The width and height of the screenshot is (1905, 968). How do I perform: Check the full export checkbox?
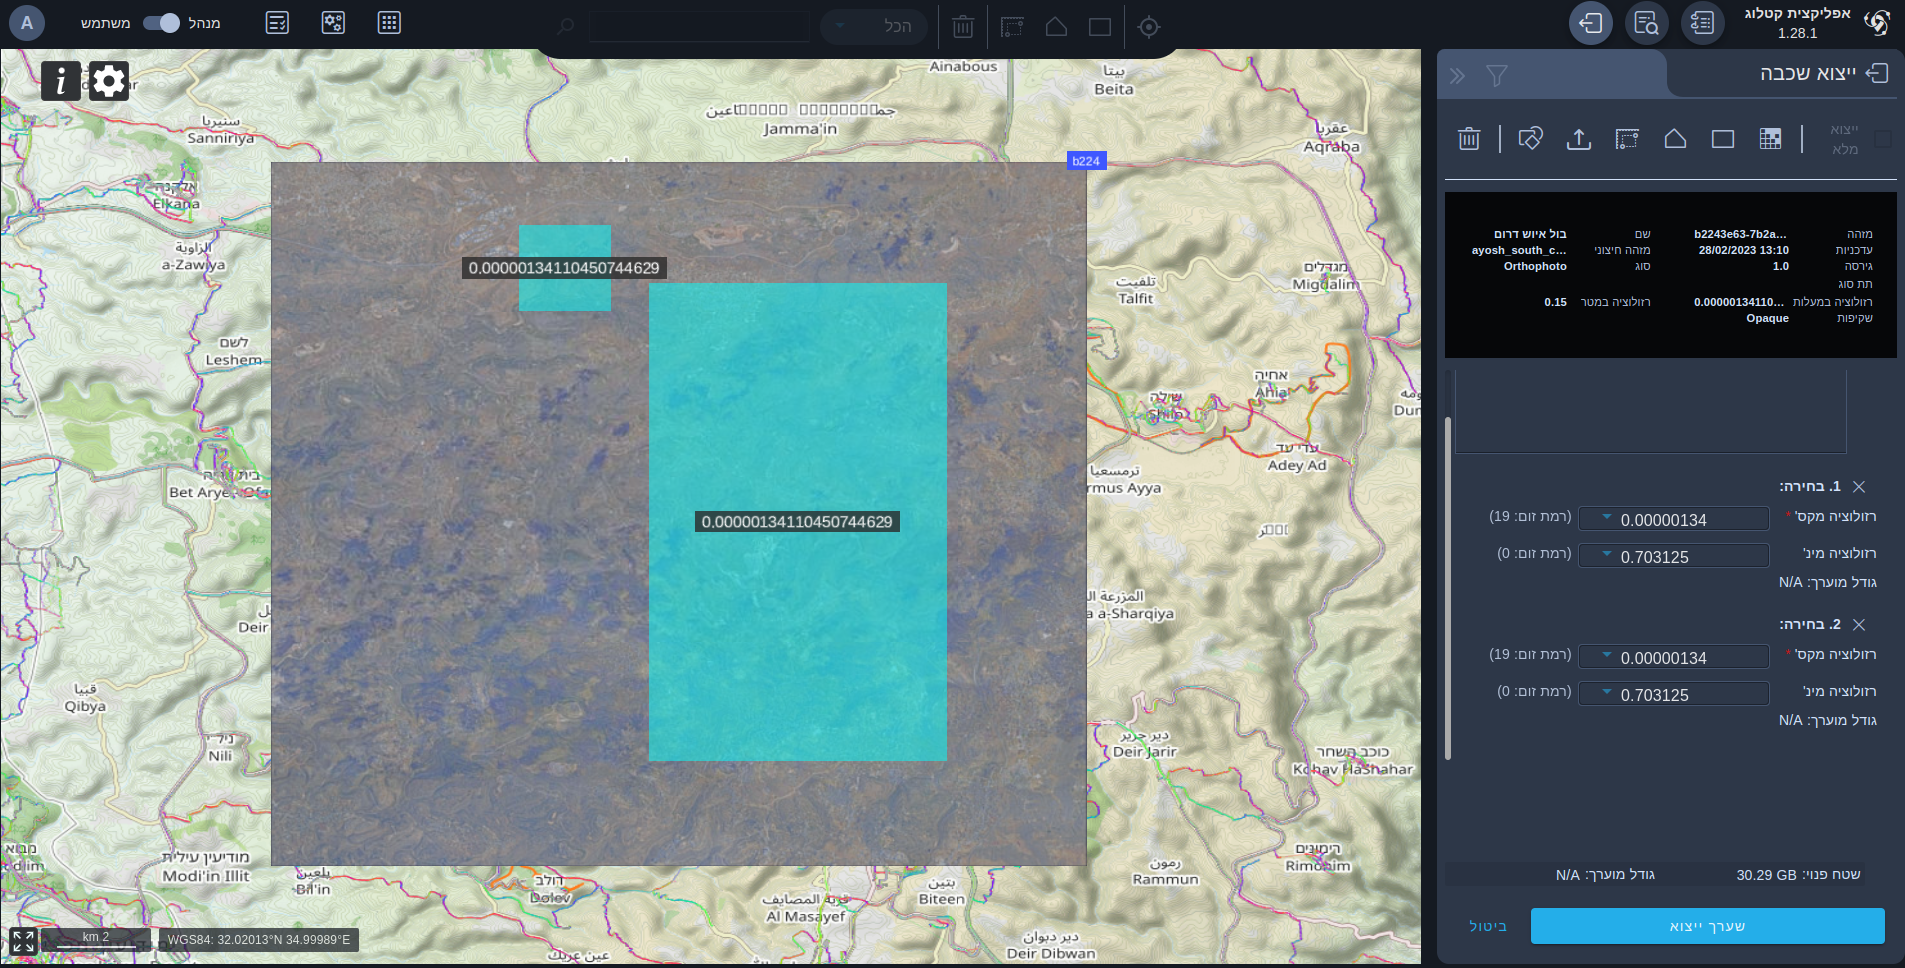click(x=1883, y=139)
